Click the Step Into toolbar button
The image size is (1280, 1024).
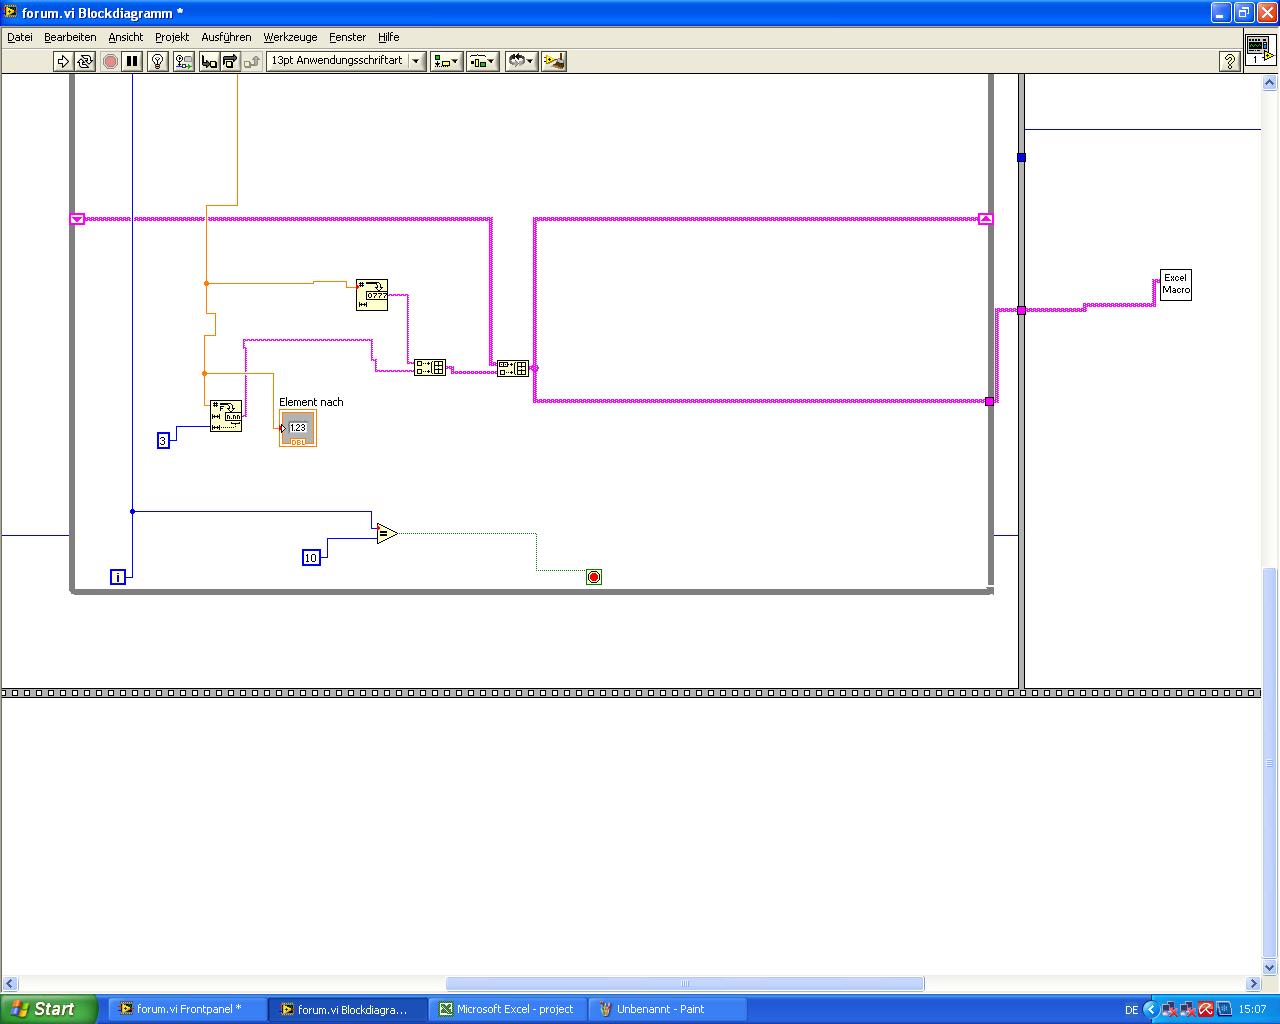(x=209, y=61)
